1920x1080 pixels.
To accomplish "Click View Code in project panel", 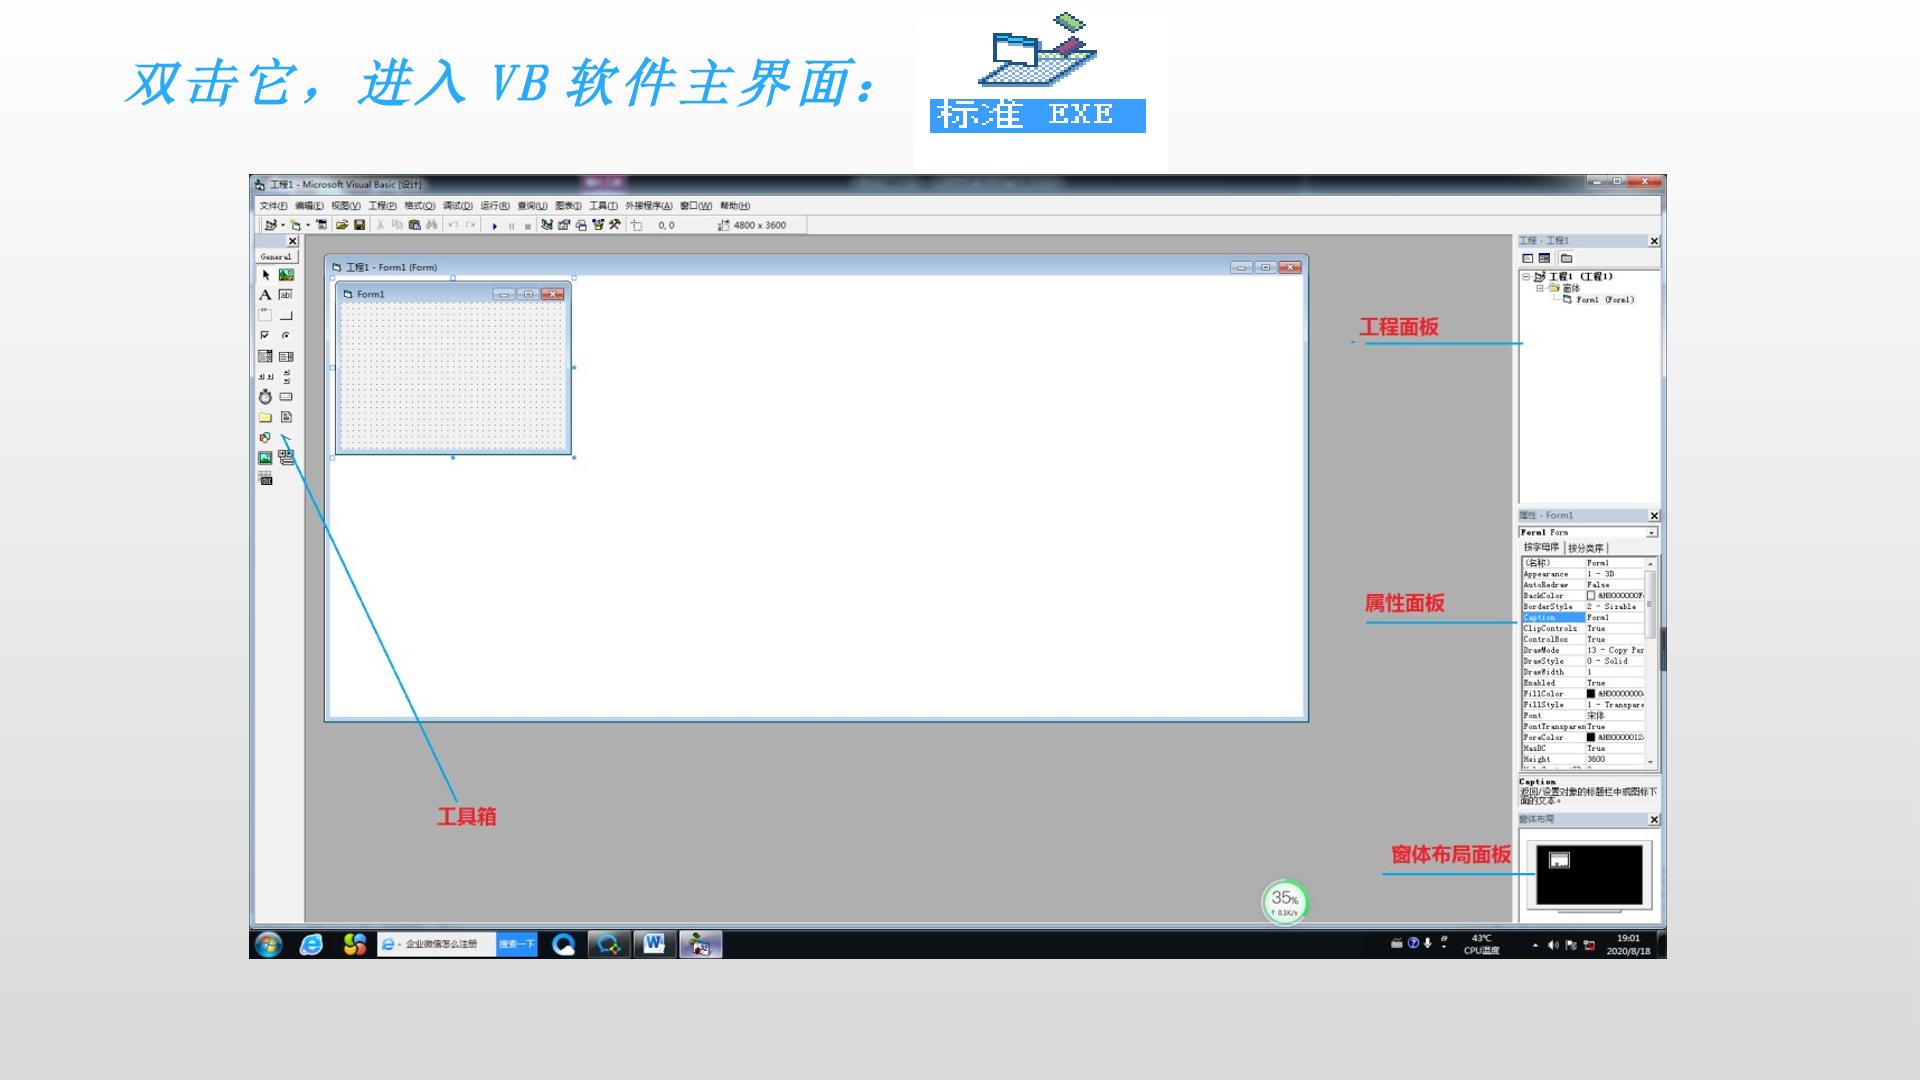I will pyautogui.click(x=1528, y=258).
